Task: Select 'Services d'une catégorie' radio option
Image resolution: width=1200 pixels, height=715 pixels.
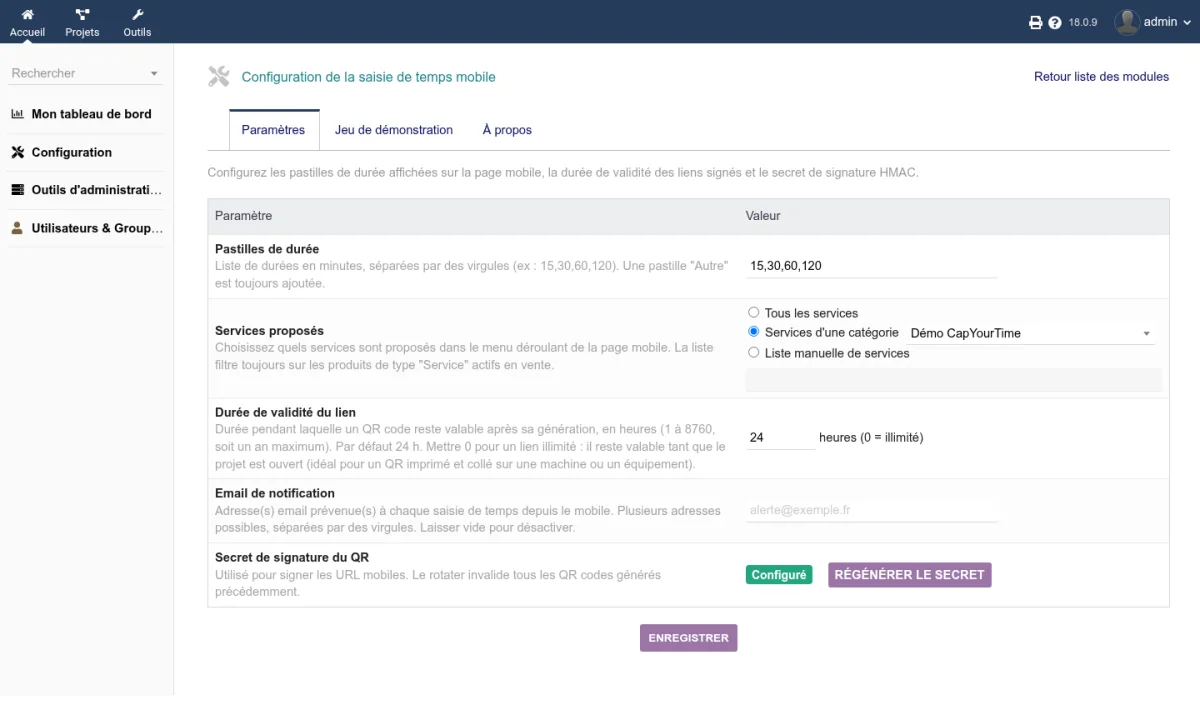Action: pos(754,332)
